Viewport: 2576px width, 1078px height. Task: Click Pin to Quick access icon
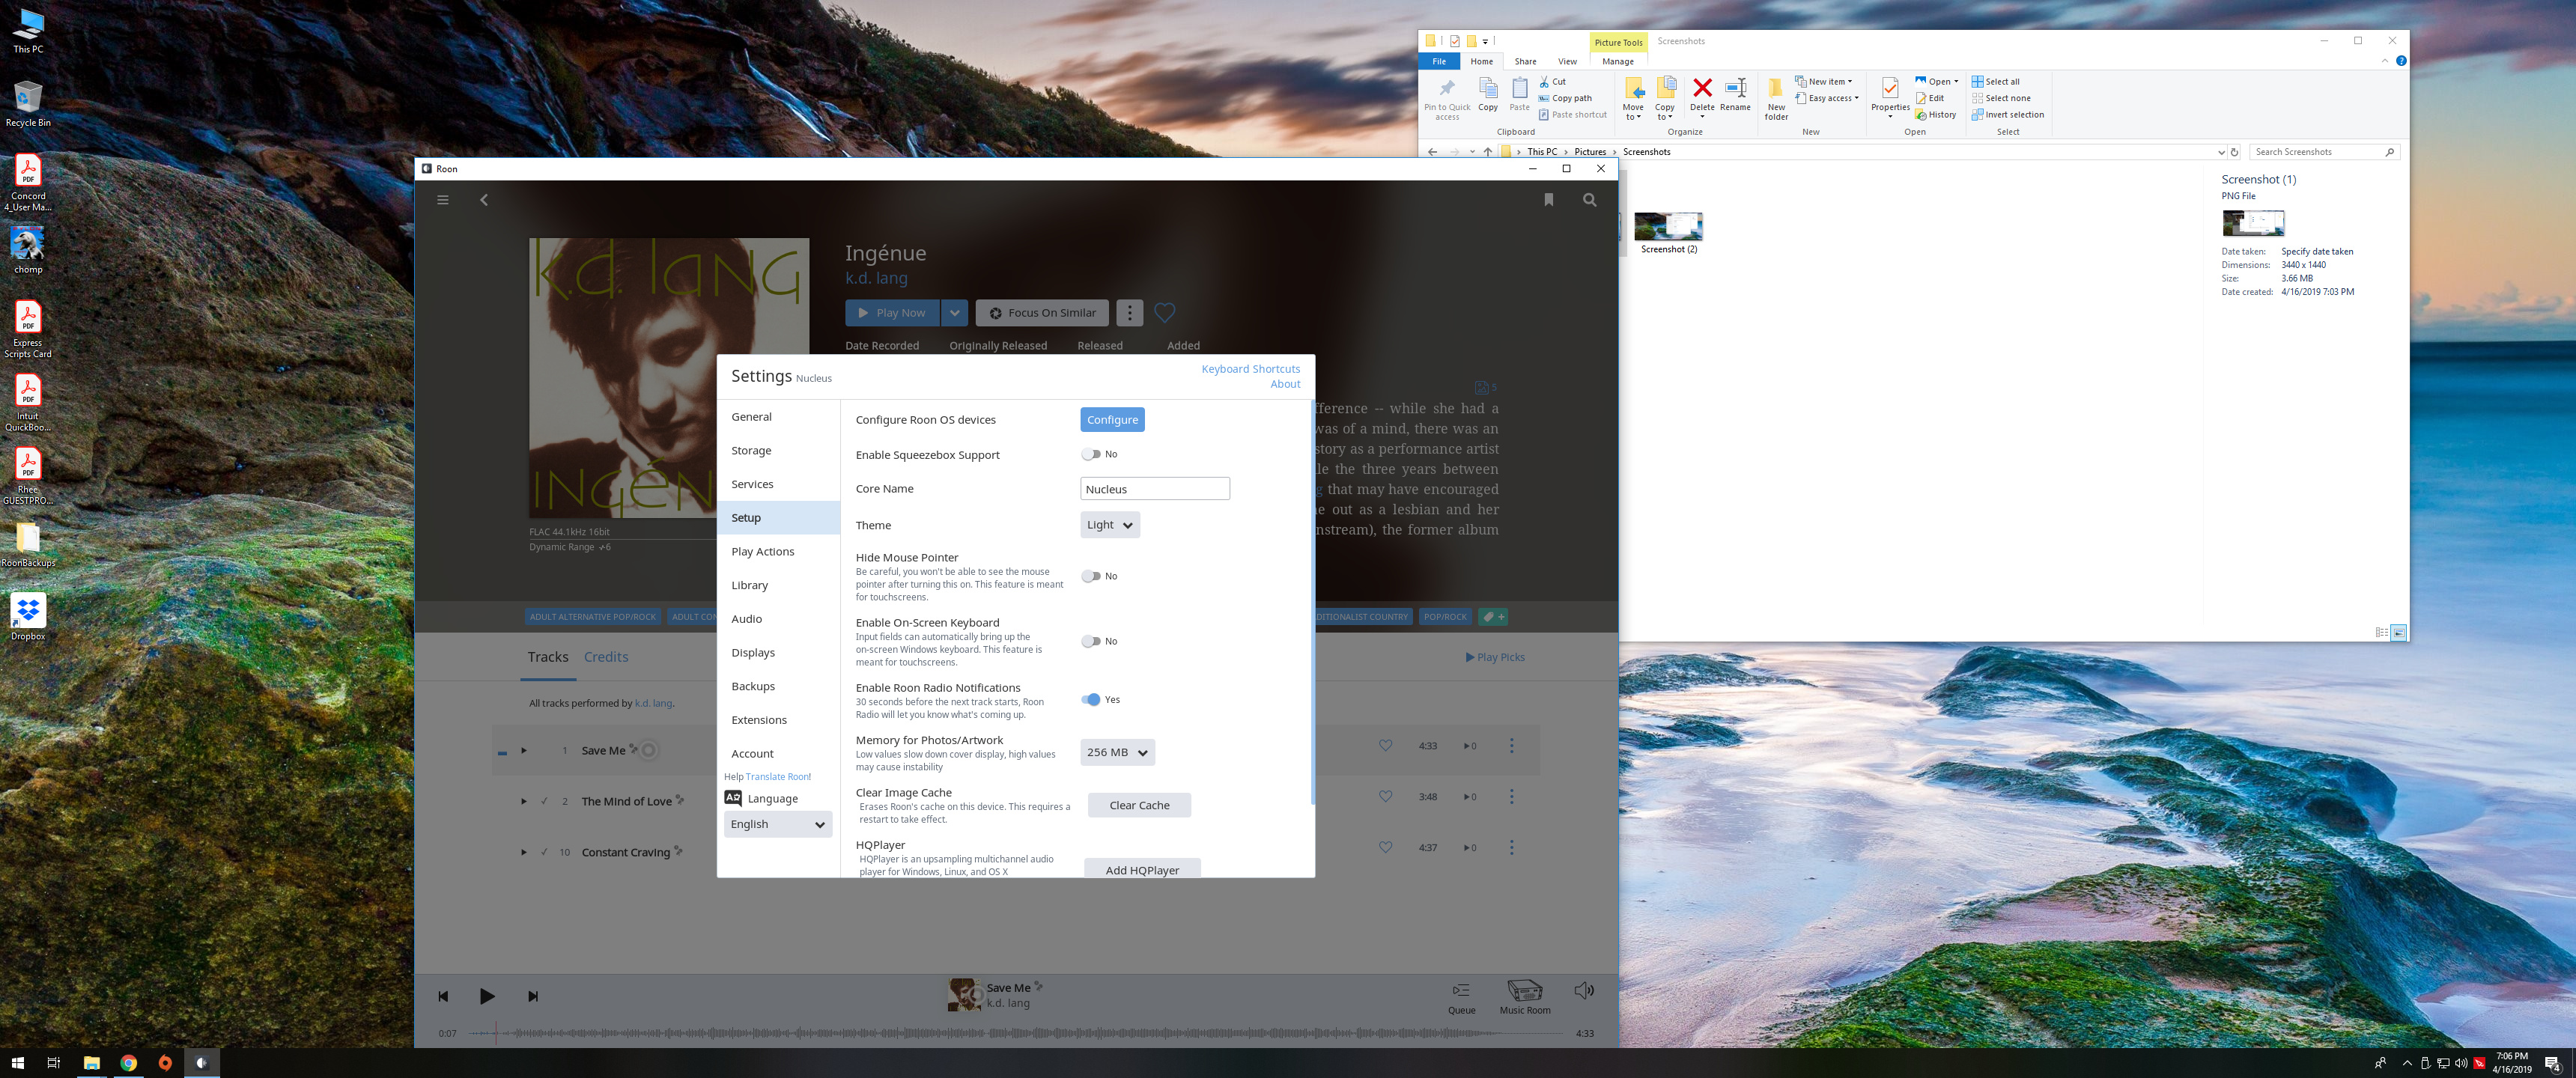pos(1447,99)
